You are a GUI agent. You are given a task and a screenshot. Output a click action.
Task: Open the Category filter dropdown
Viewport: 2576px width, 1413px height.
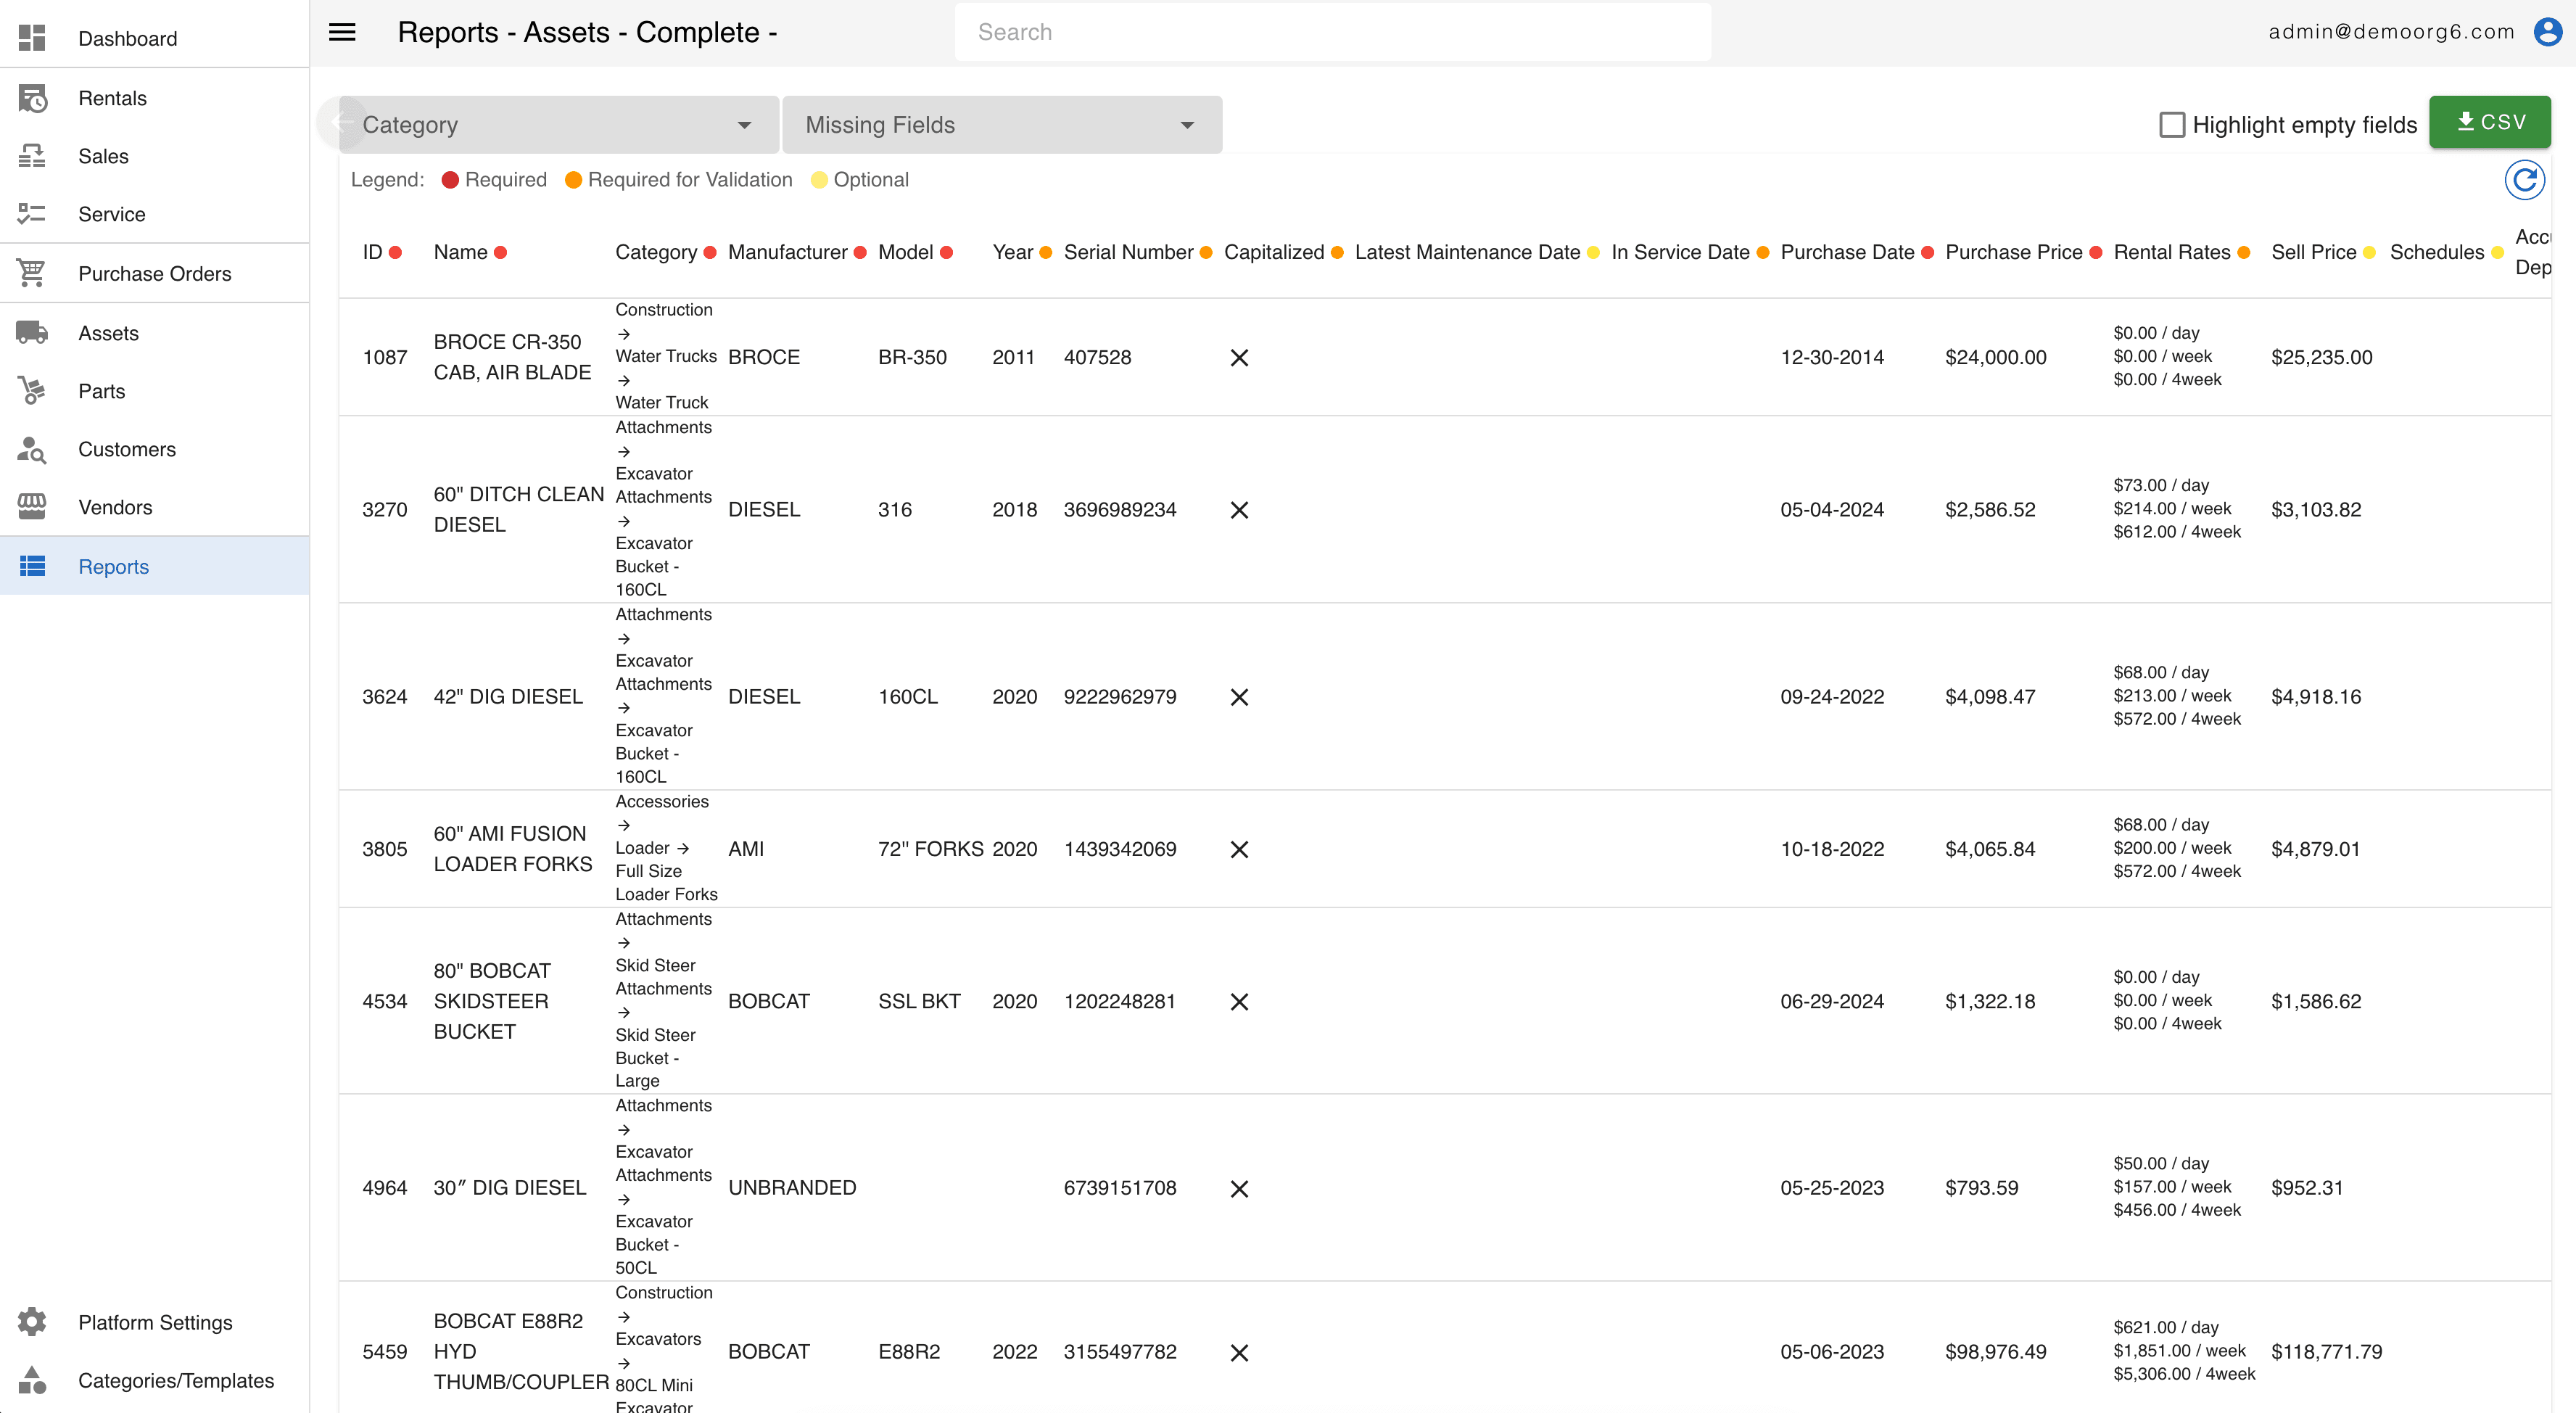(x=559, y=125)
